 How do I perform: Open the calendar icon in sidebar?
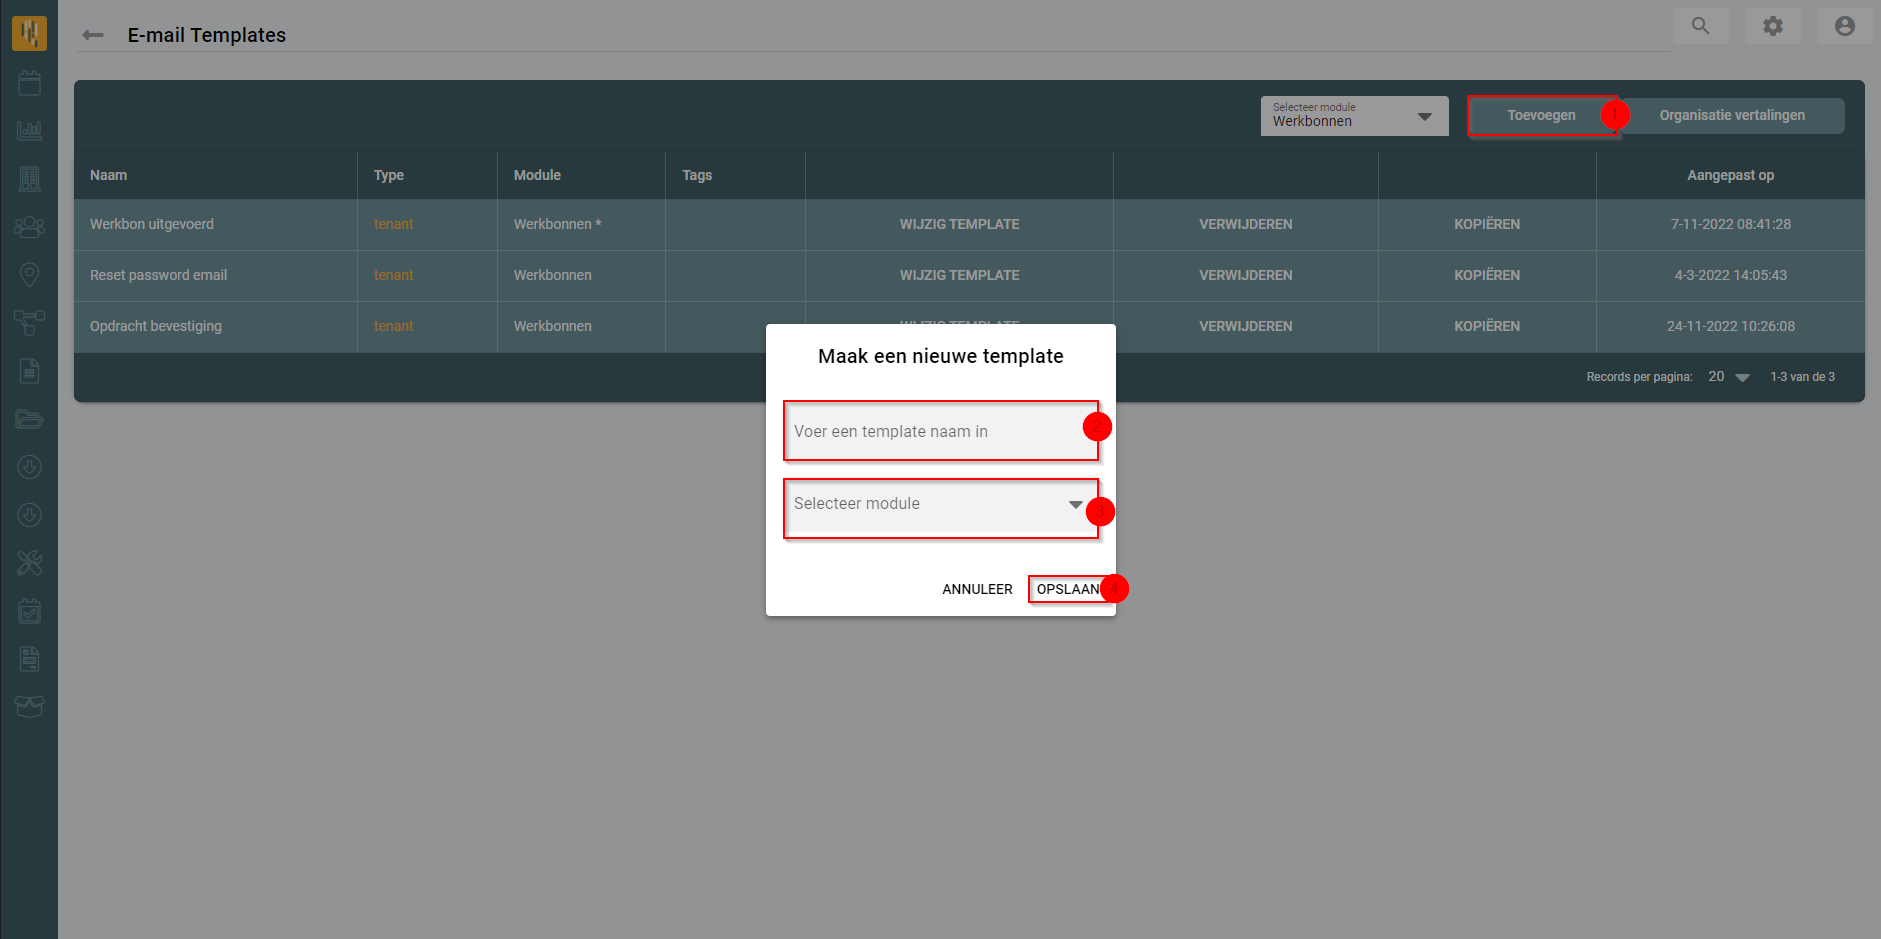click(29, 83)
